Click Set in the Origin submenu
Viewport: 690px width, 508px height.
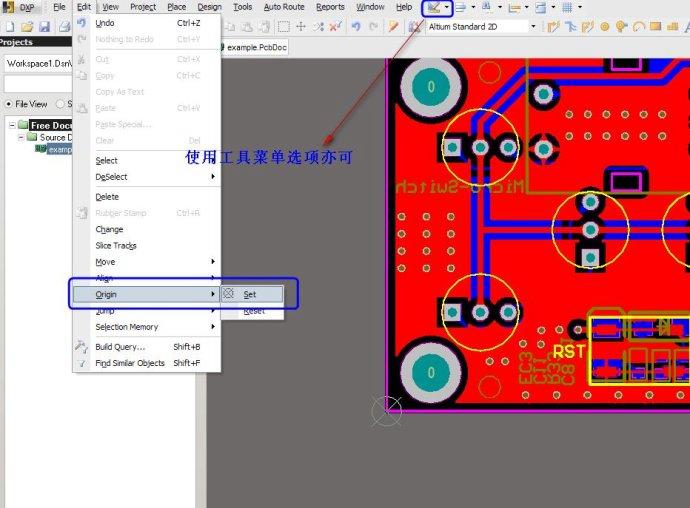pyautogui.click(x=252, y=294)
